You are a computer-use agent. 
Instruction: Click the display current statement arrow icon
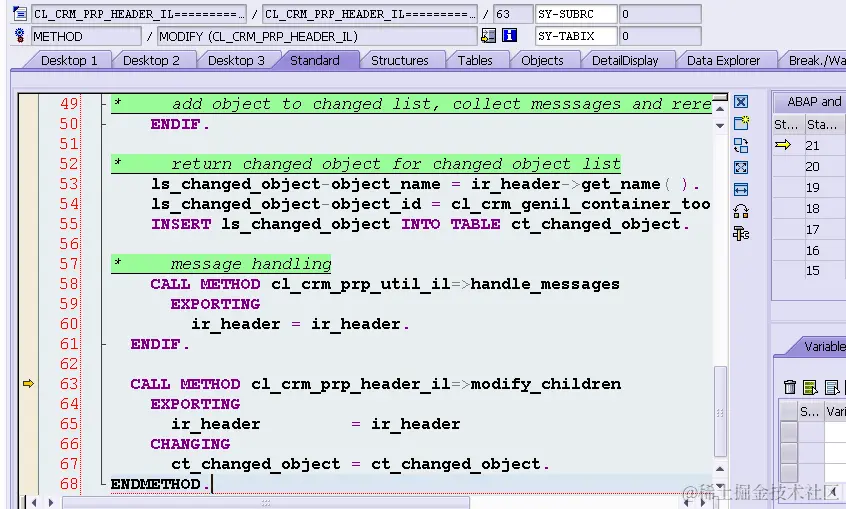click(x=488, y=36)
